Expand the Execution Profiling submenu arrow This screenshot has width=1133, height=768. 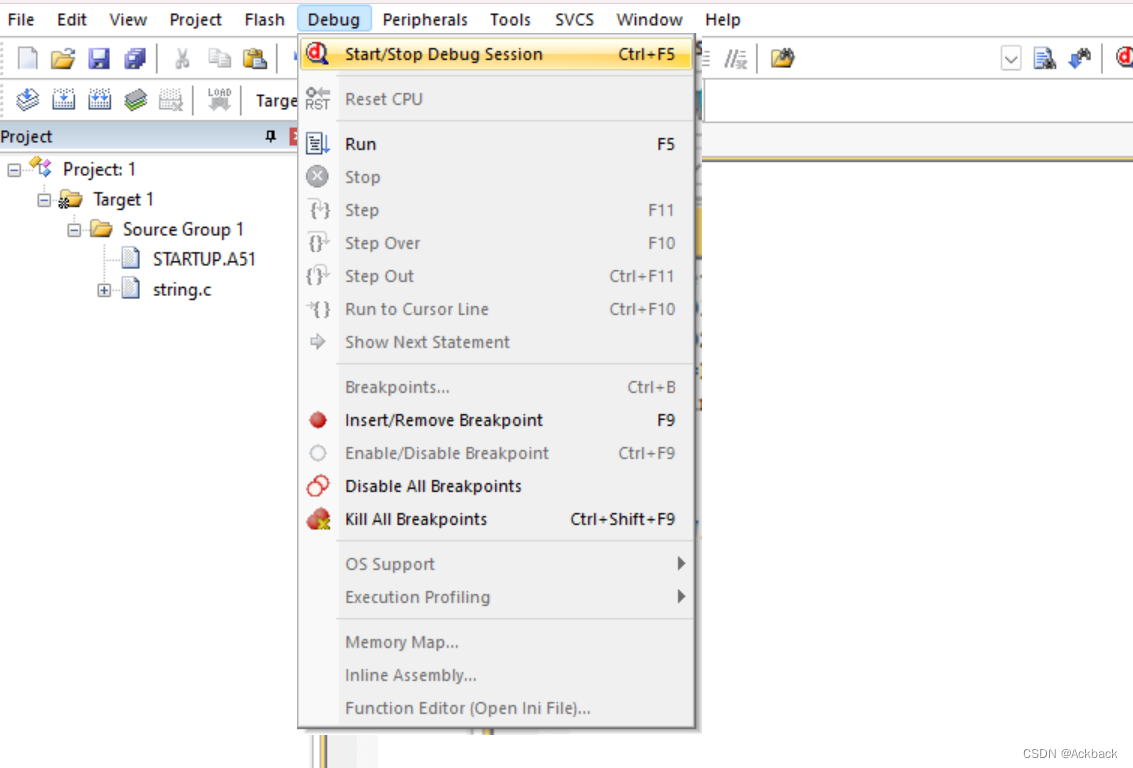[x=681, y=597]
